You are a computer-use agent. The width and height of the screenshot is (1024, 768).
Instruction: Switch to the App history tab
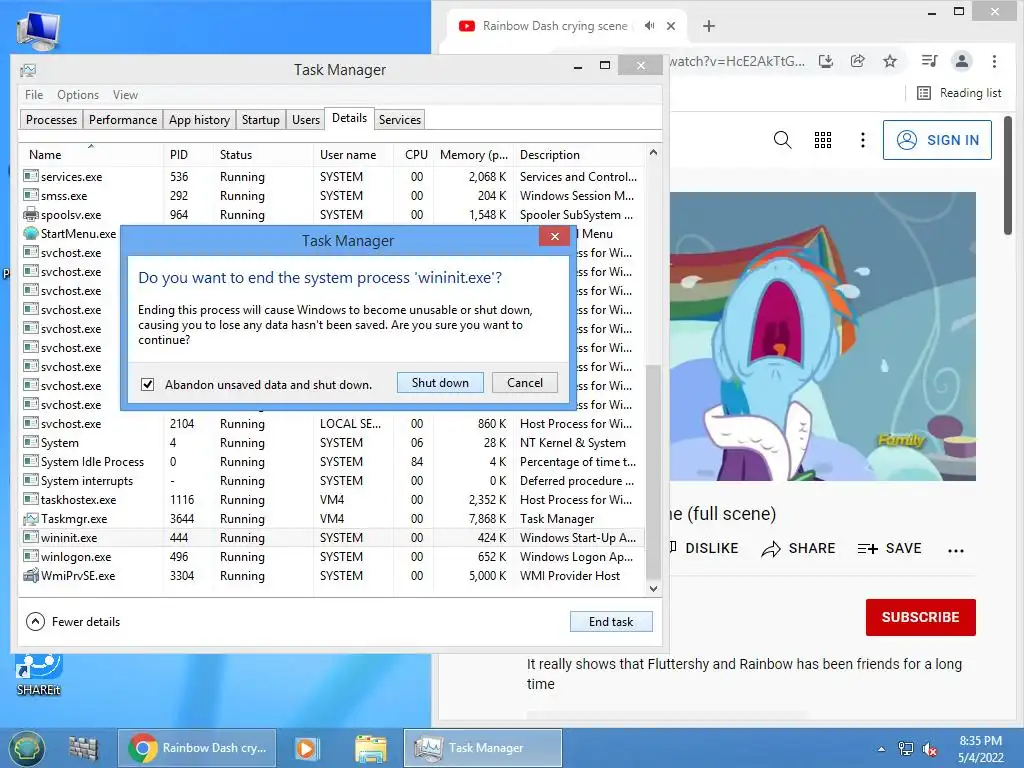(199, 120)
